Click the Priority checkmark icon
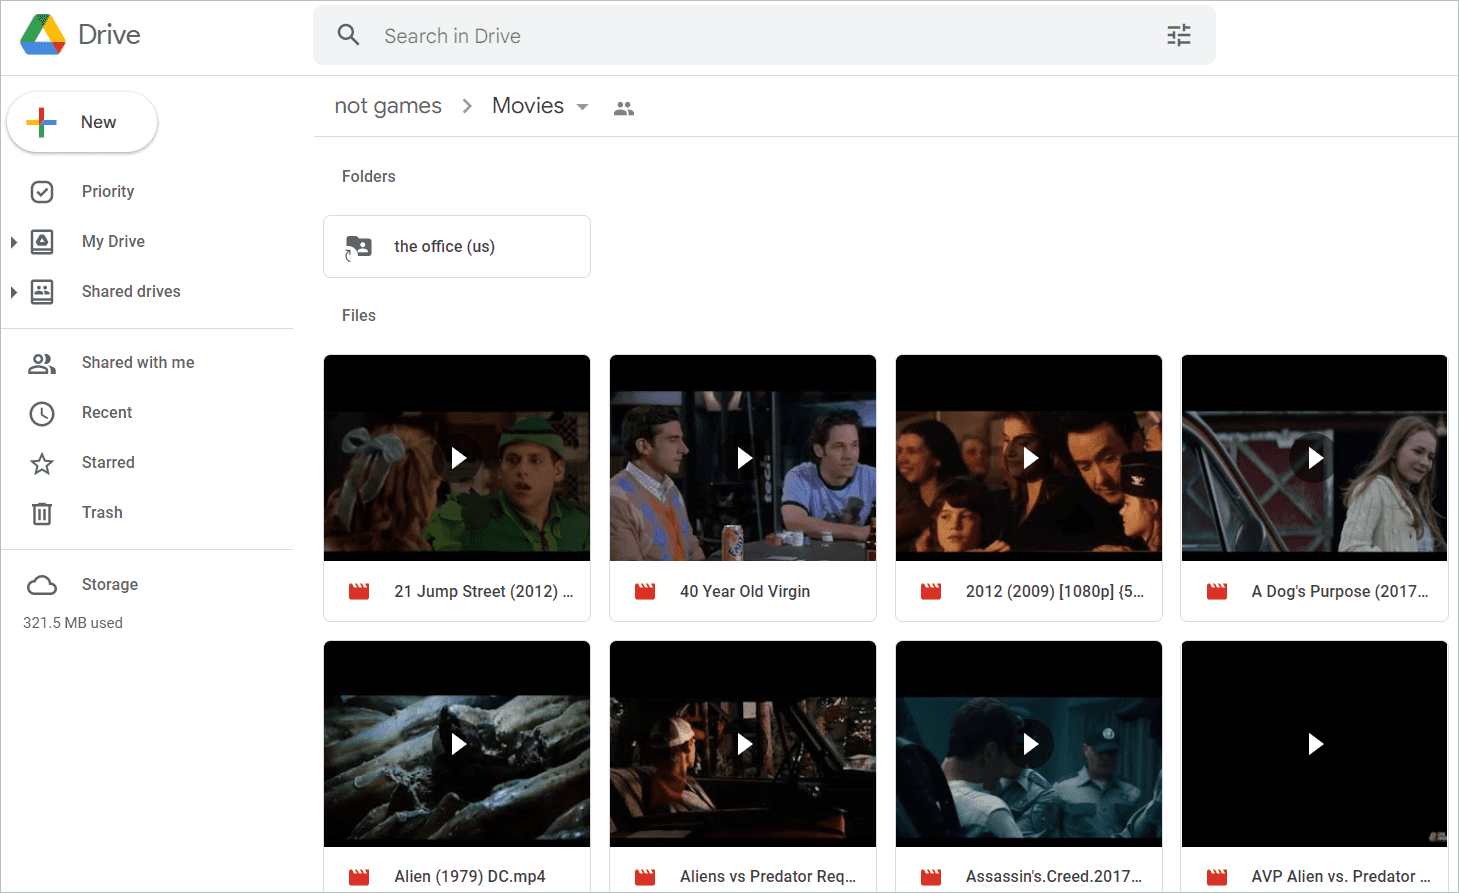 click(42, 192)
